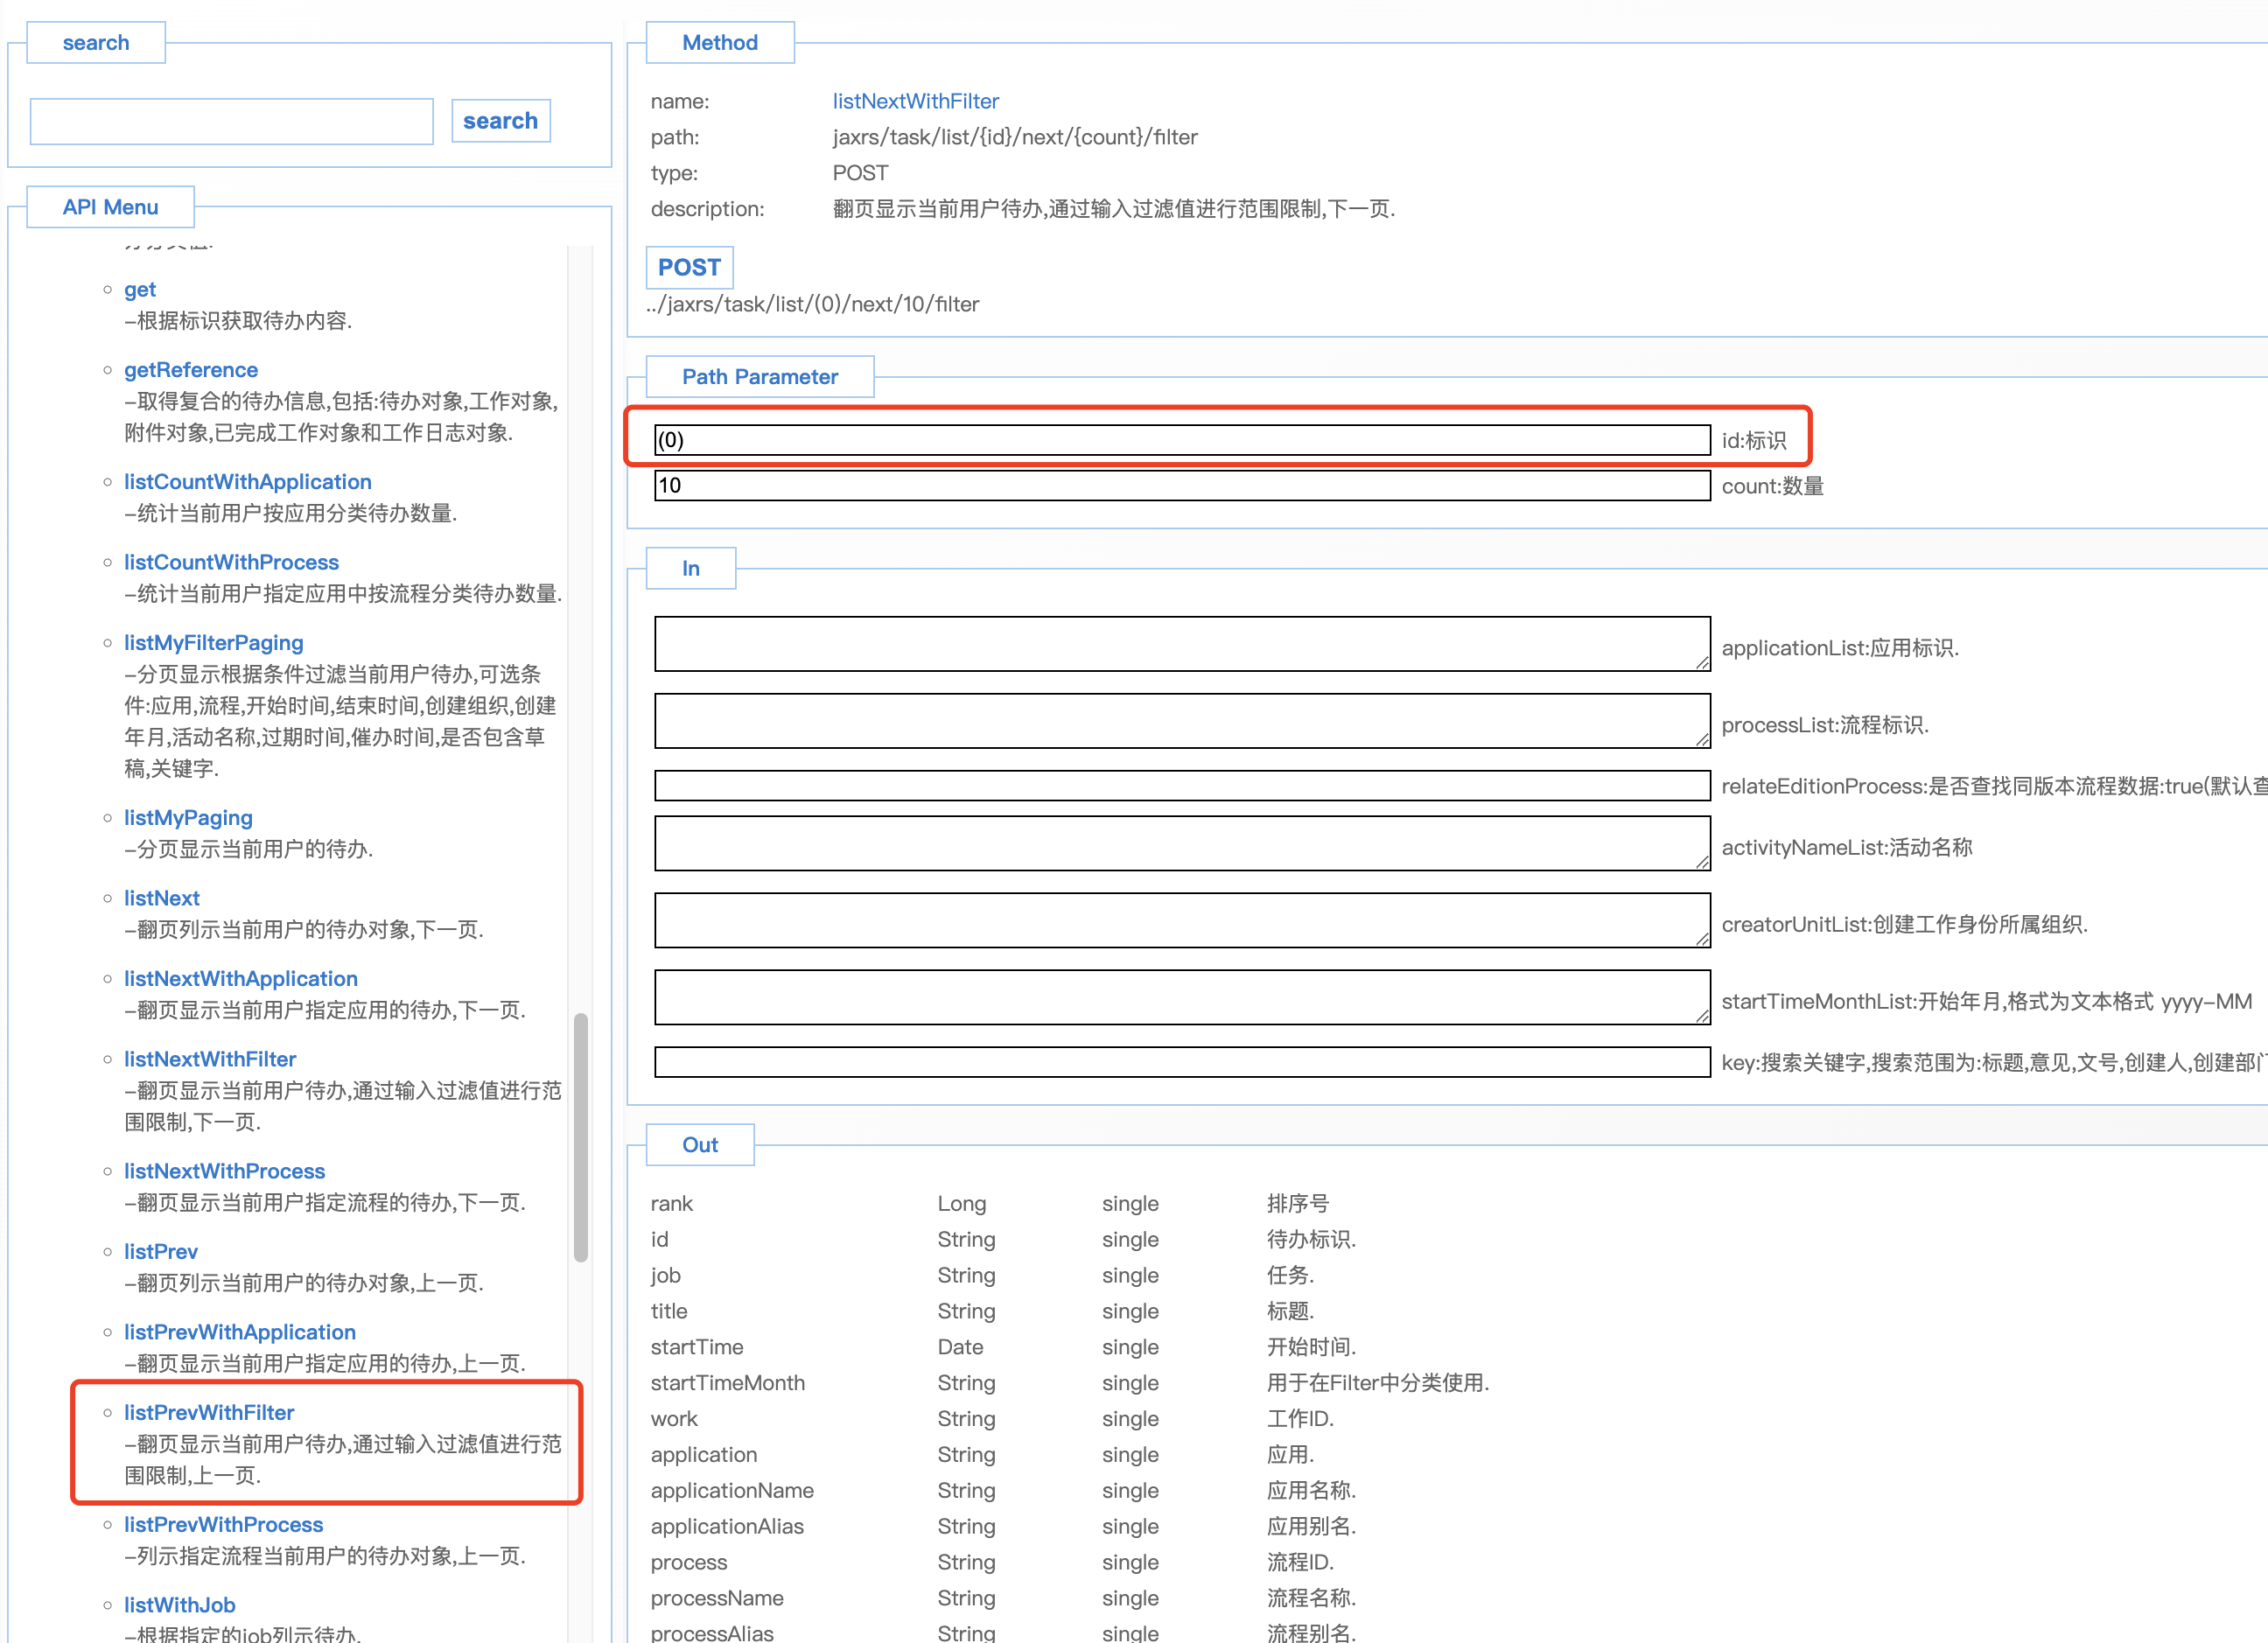This screenshot has width=2268, height=1643.
Task: Select listNext in the API menu
Action: point(161,898)
